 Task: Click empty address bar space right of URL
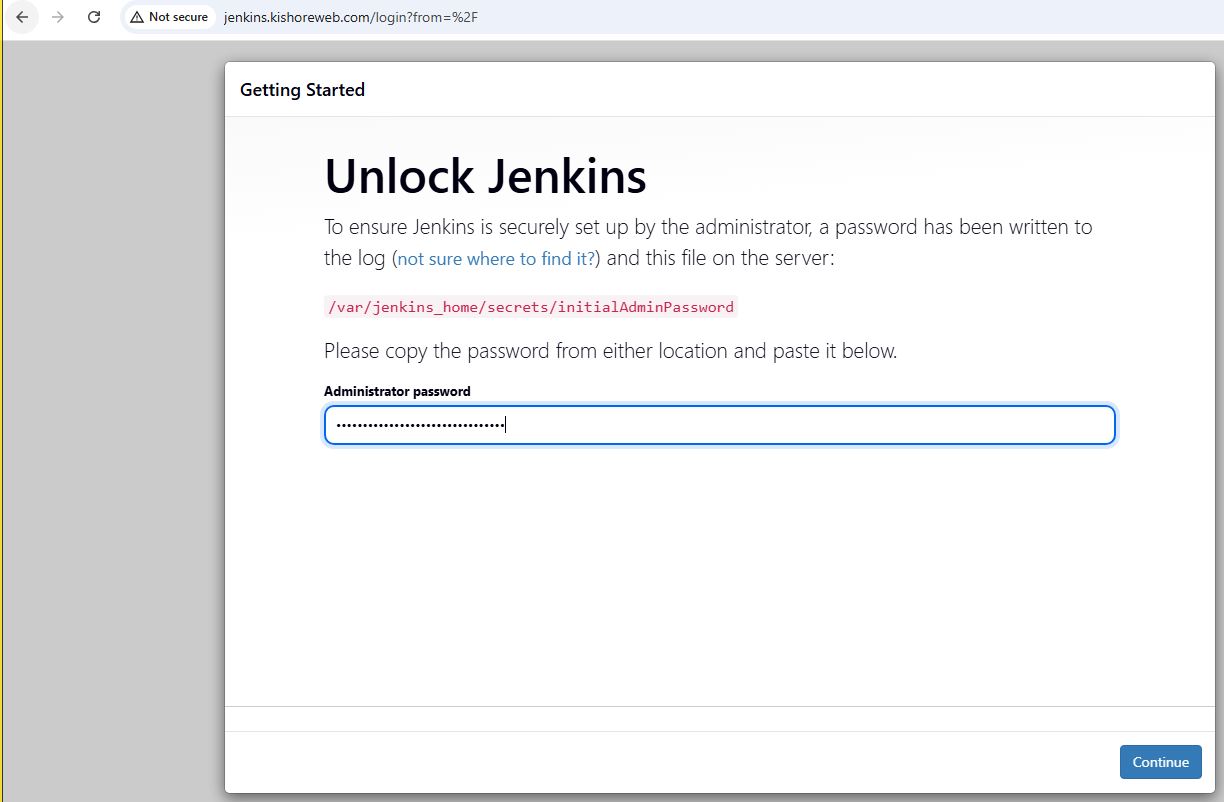850,17
